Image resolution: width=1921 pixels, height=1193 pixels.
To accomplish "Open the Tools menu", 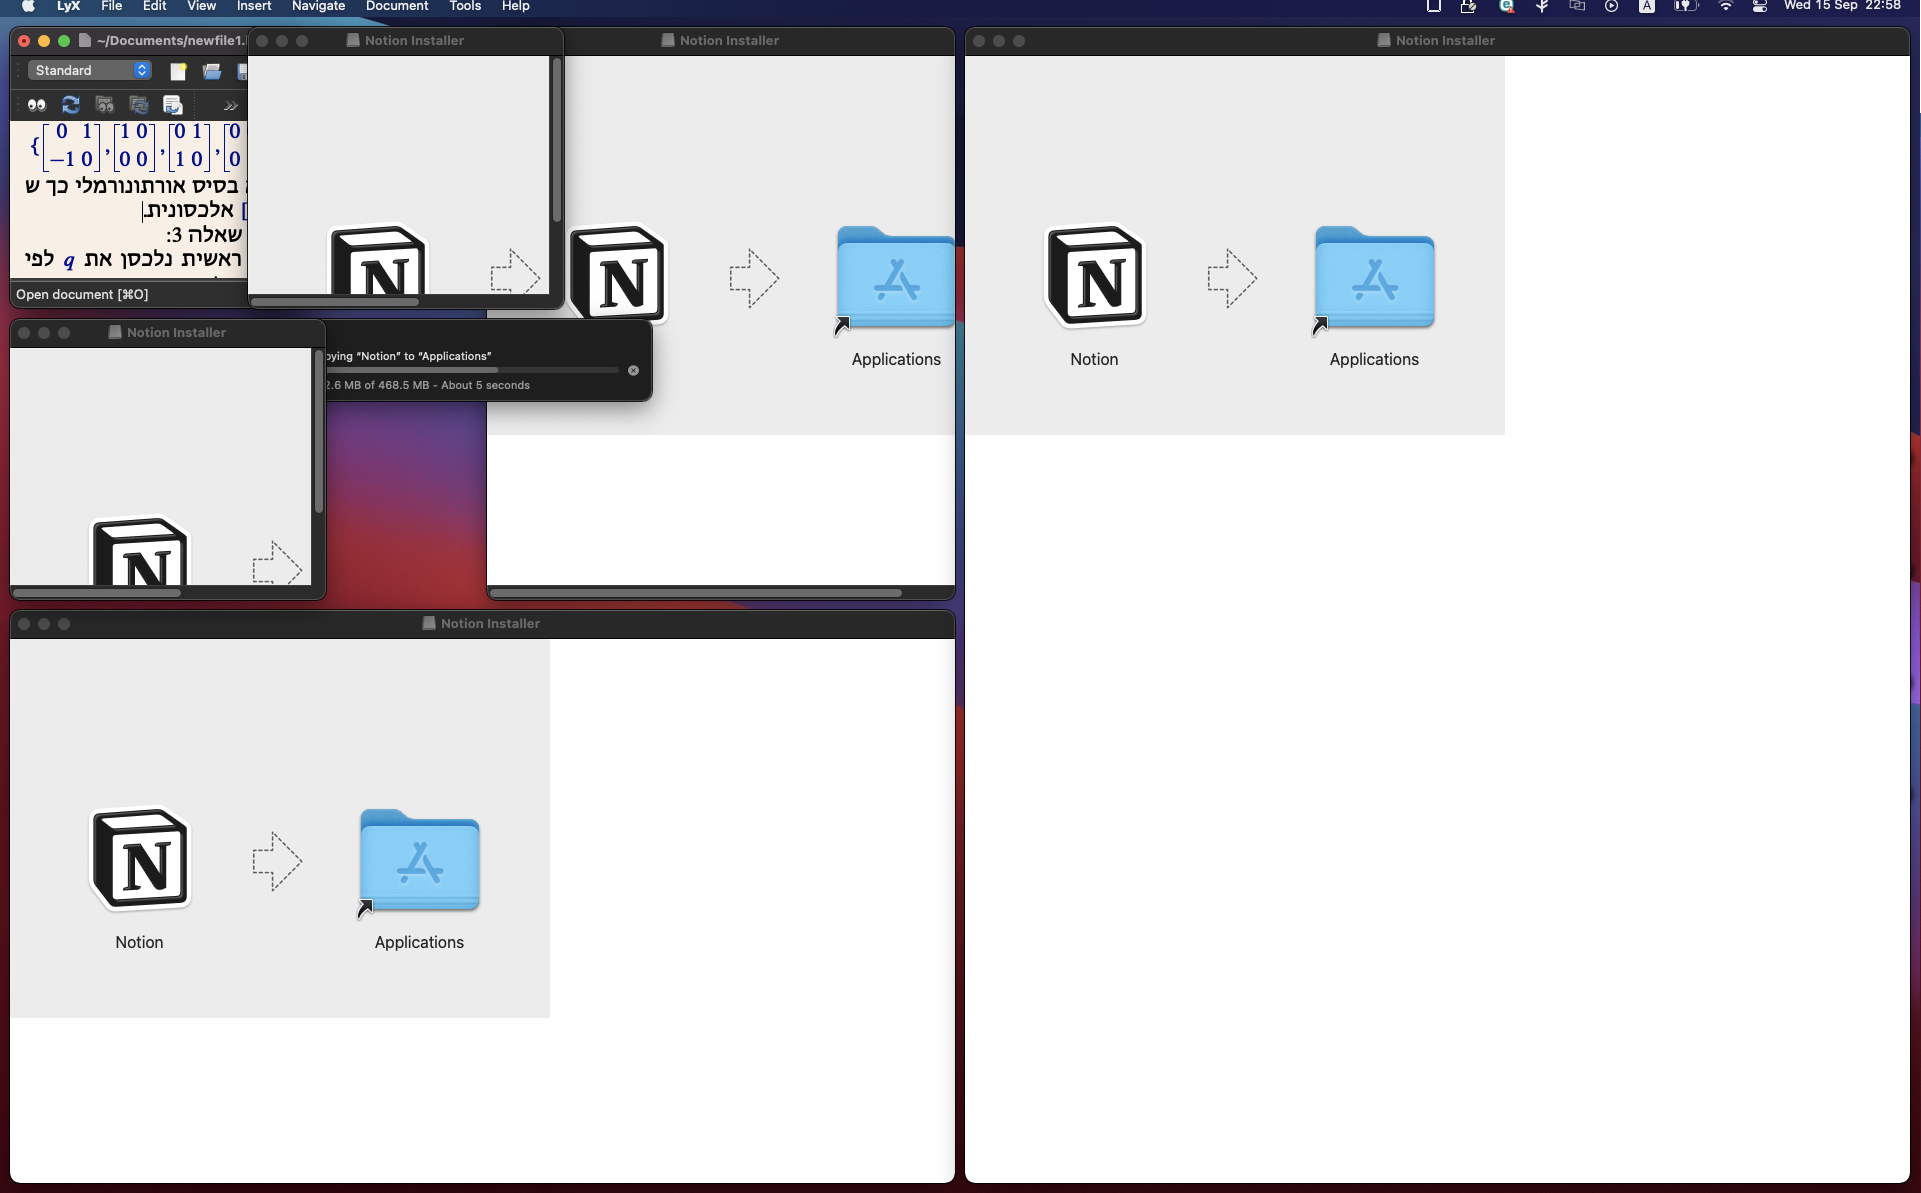I will point(465,6).
